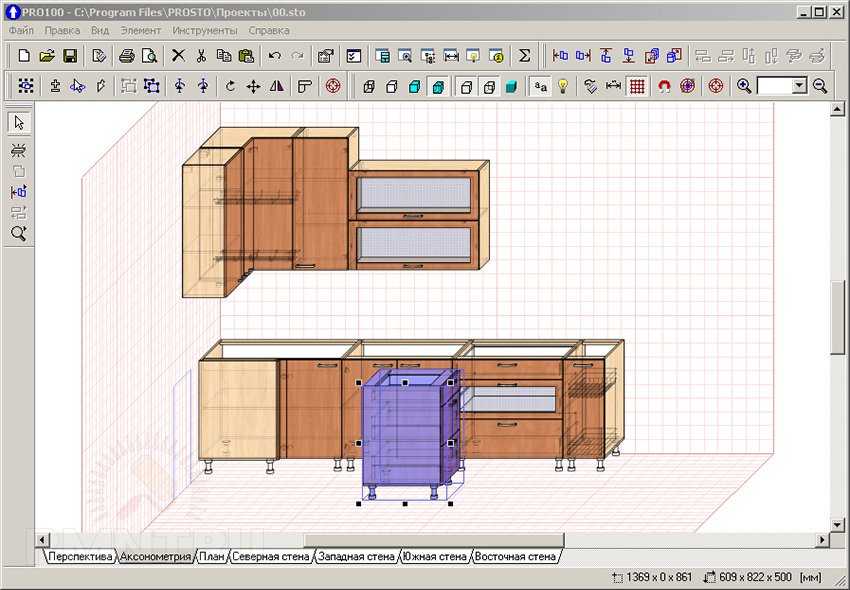Viewport: 850px width, 590px height.
Task: Click the vertical scrollbar thumb
Action: tap(837, 317)
